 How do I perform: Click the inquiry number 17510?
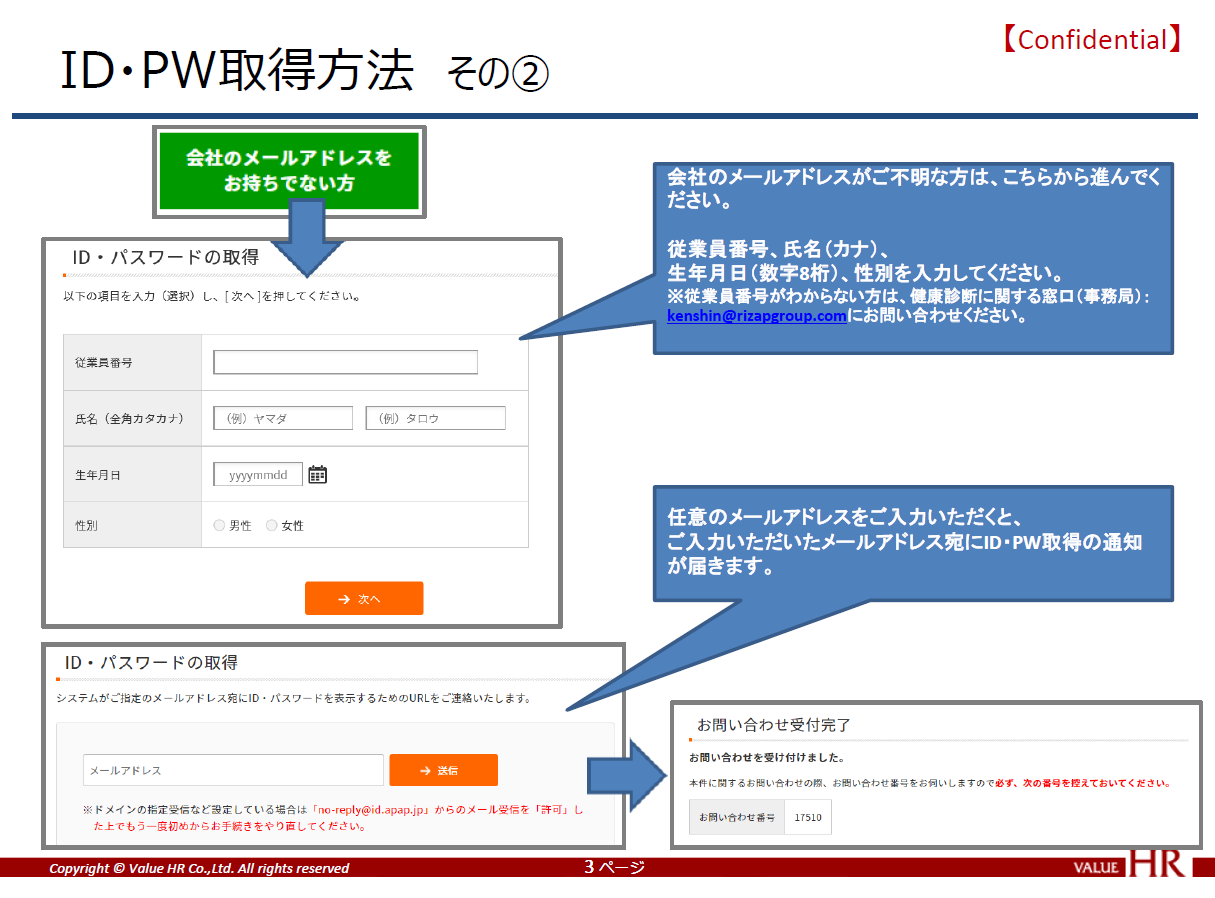tap(807, 817)
